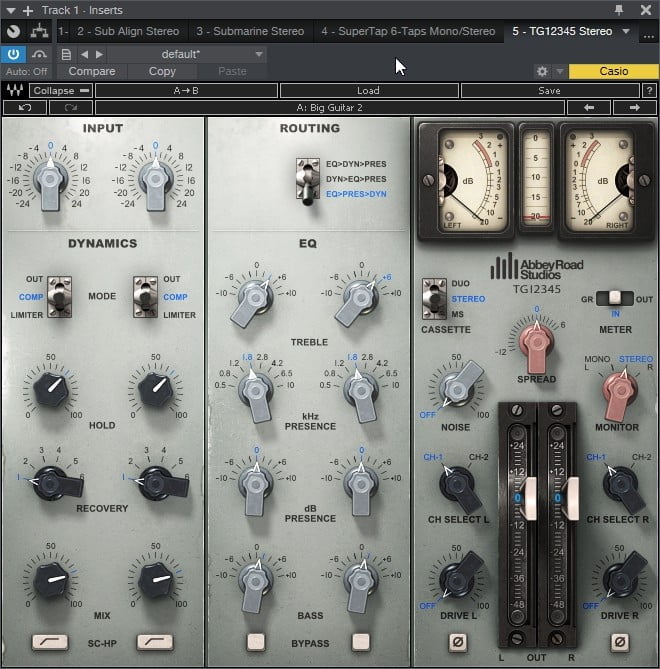Click the center gain reduction meter
Viewport: 660px width, 669px height.
(536, 181)
